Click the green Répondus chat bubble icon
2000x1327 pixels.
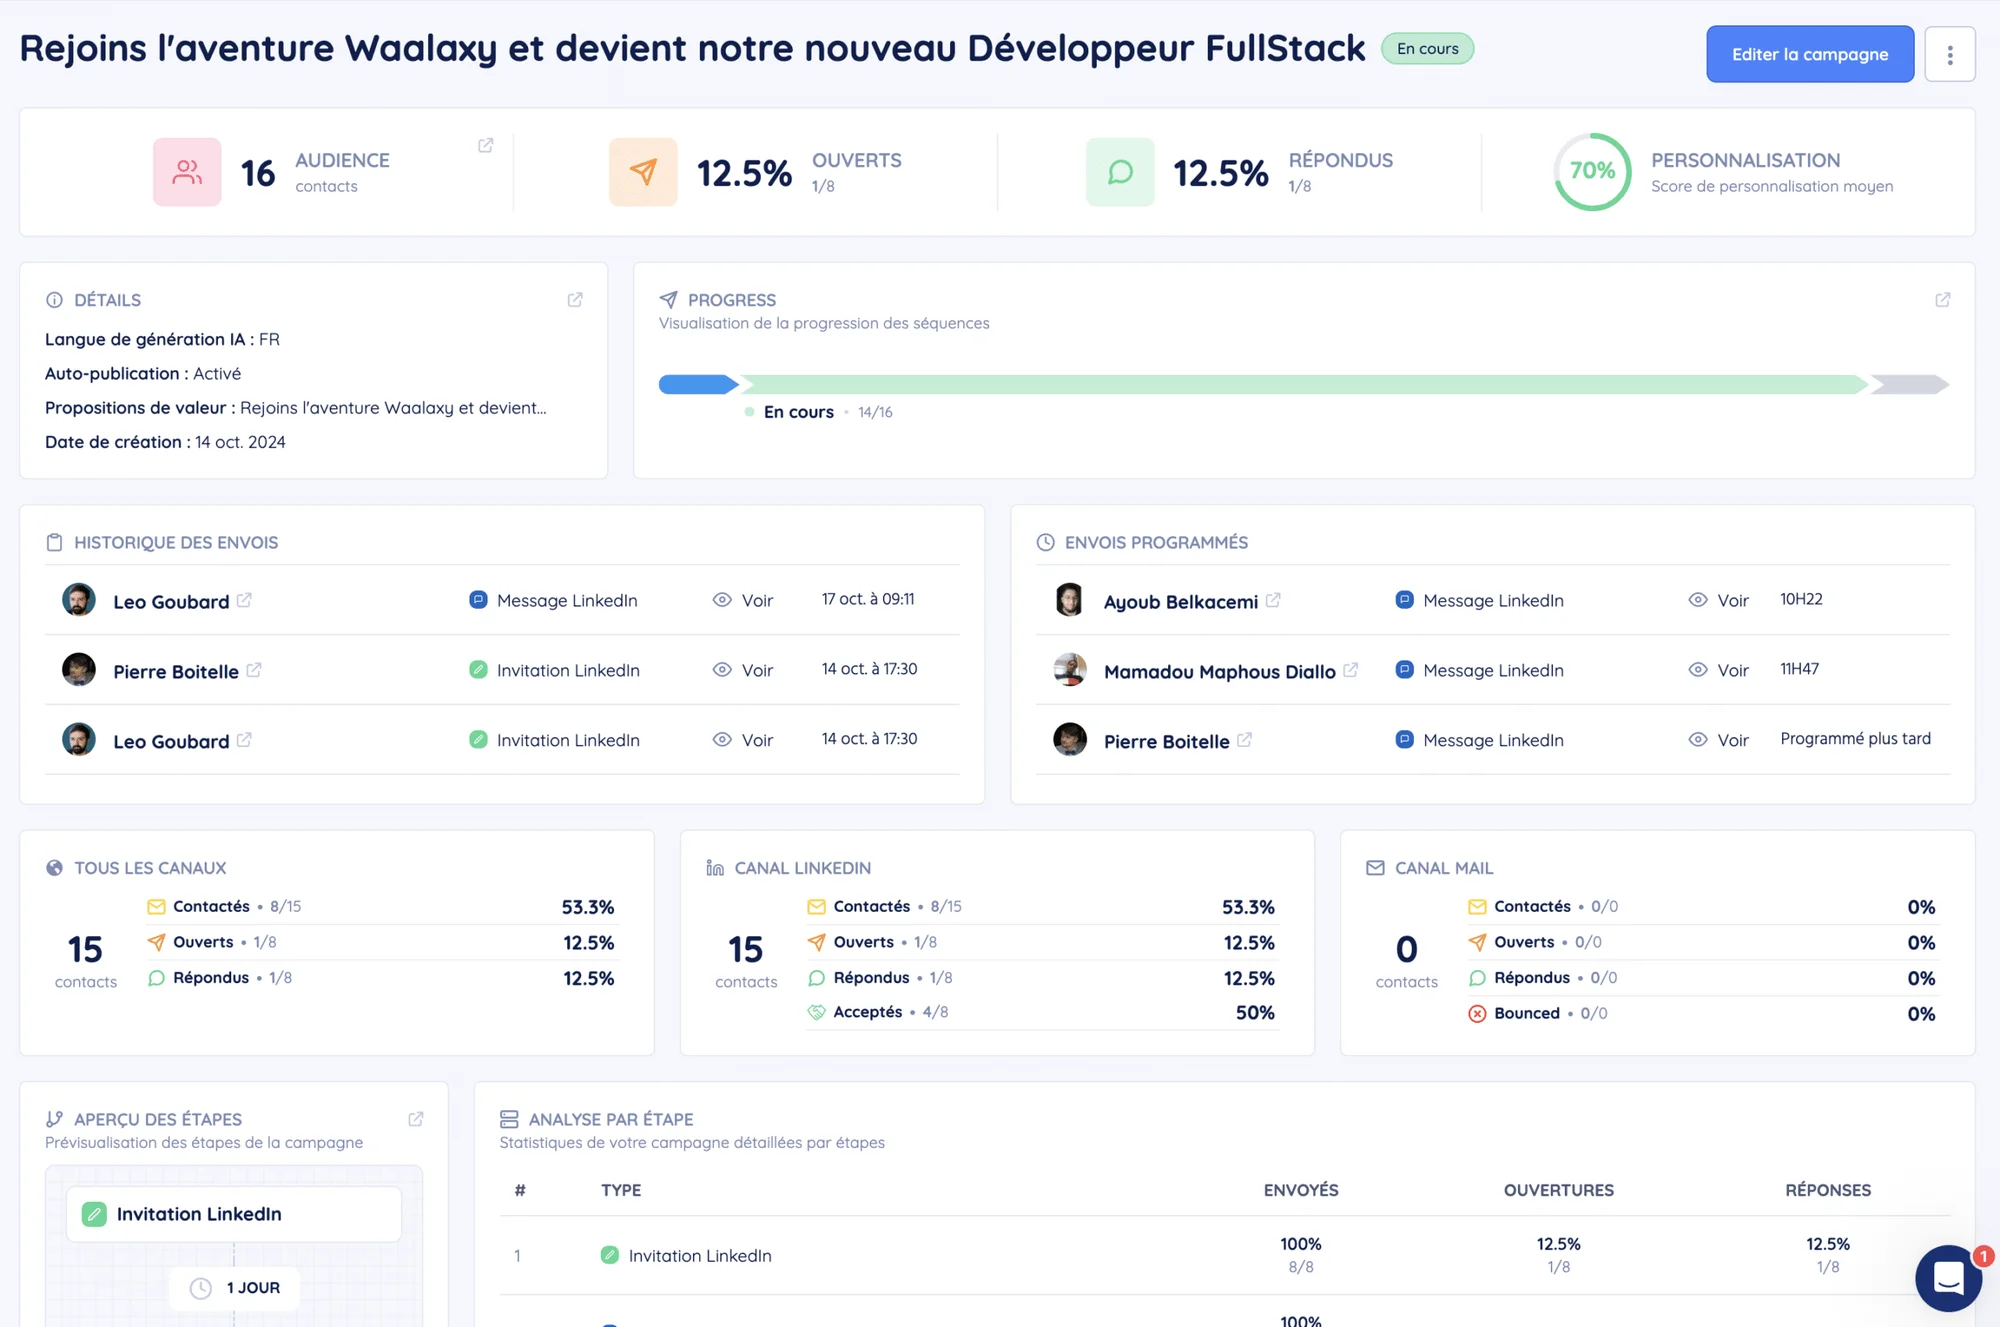point(1120,172)
